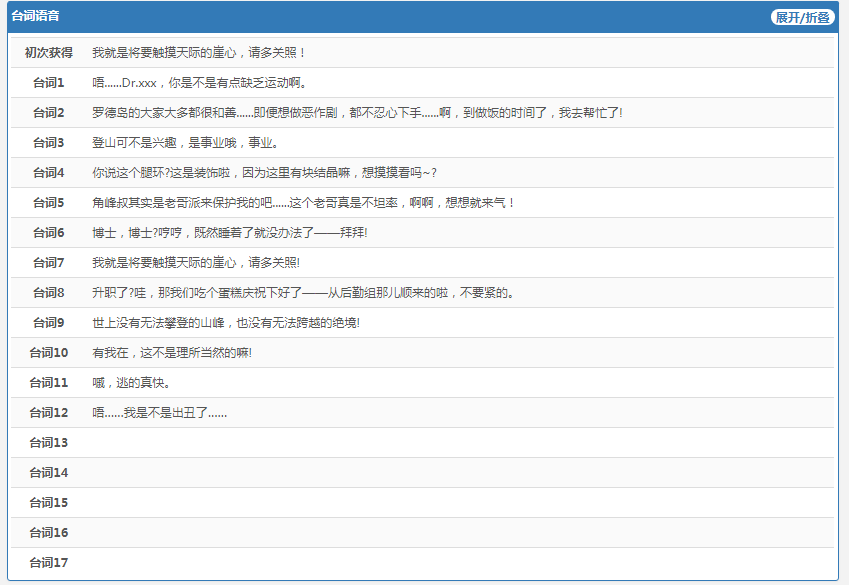Select the empty 台词13 row label
849x585 pixels.
coord(48,442)
